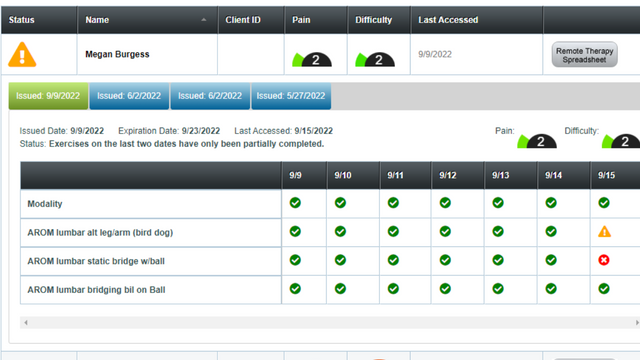Click the Modality green checkmark under 9/9

pos(295,203)
